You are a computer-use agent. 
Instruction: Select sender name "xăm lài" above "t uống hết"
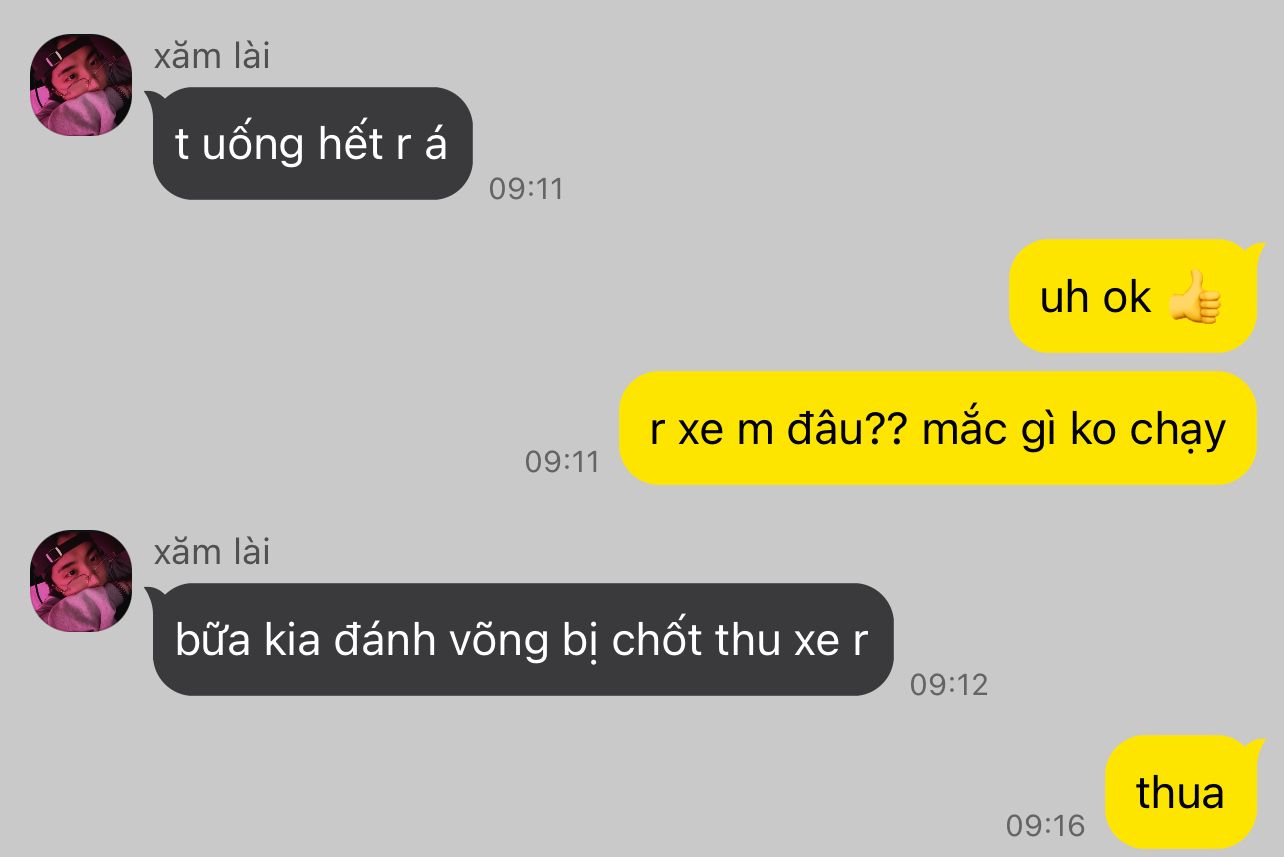212,56
